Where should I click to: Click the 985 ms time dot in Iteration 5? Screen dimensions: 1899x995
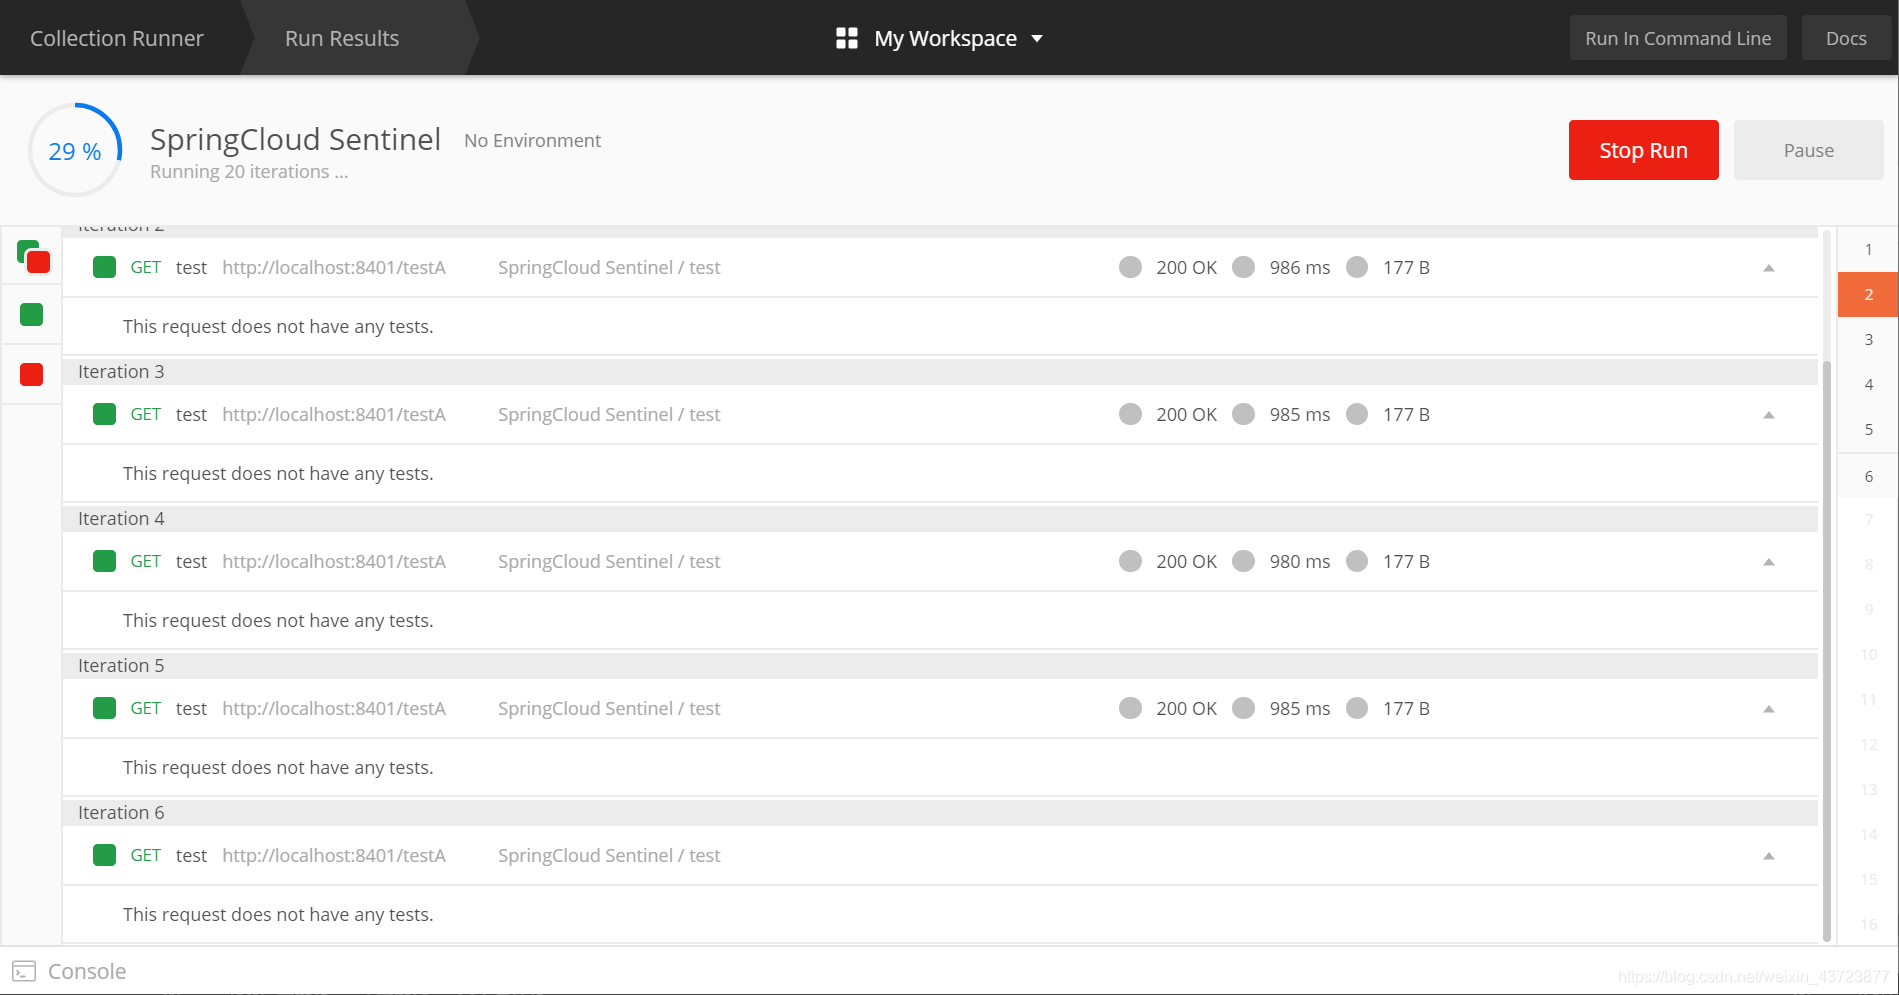click(x=1243, y=708)
